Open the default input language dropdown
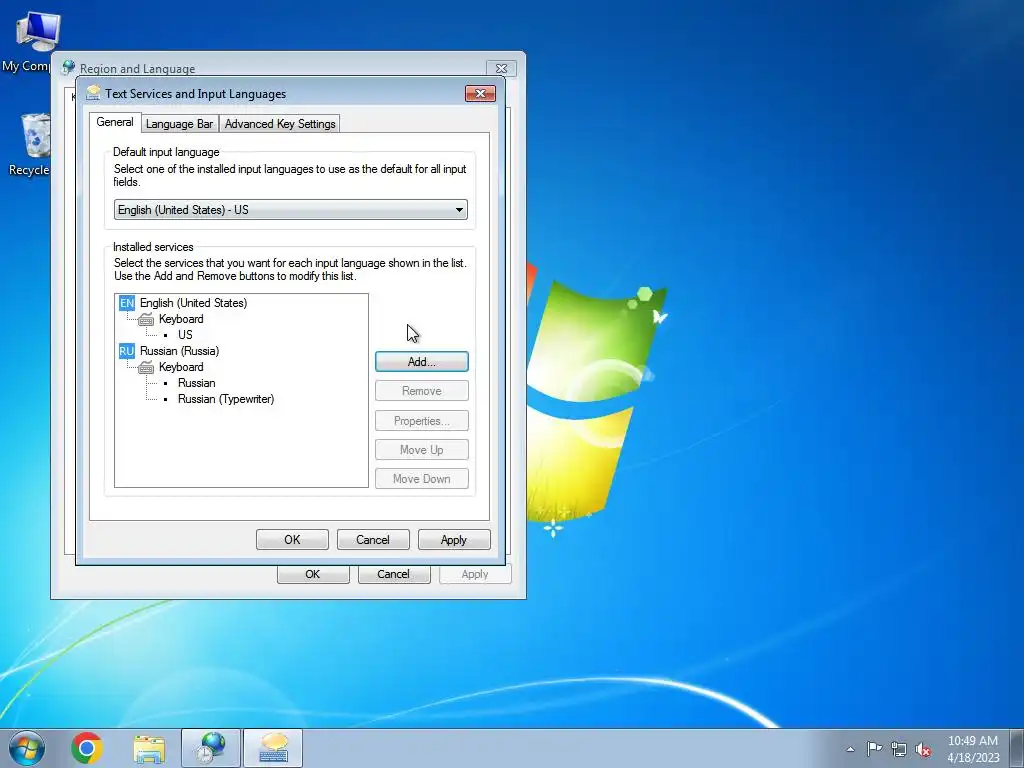The image size is (1024, 768). tap(291, 210)
